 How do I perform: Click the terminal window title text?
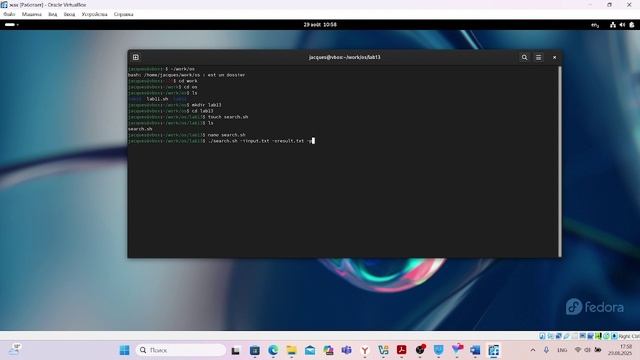pos(344,58)
